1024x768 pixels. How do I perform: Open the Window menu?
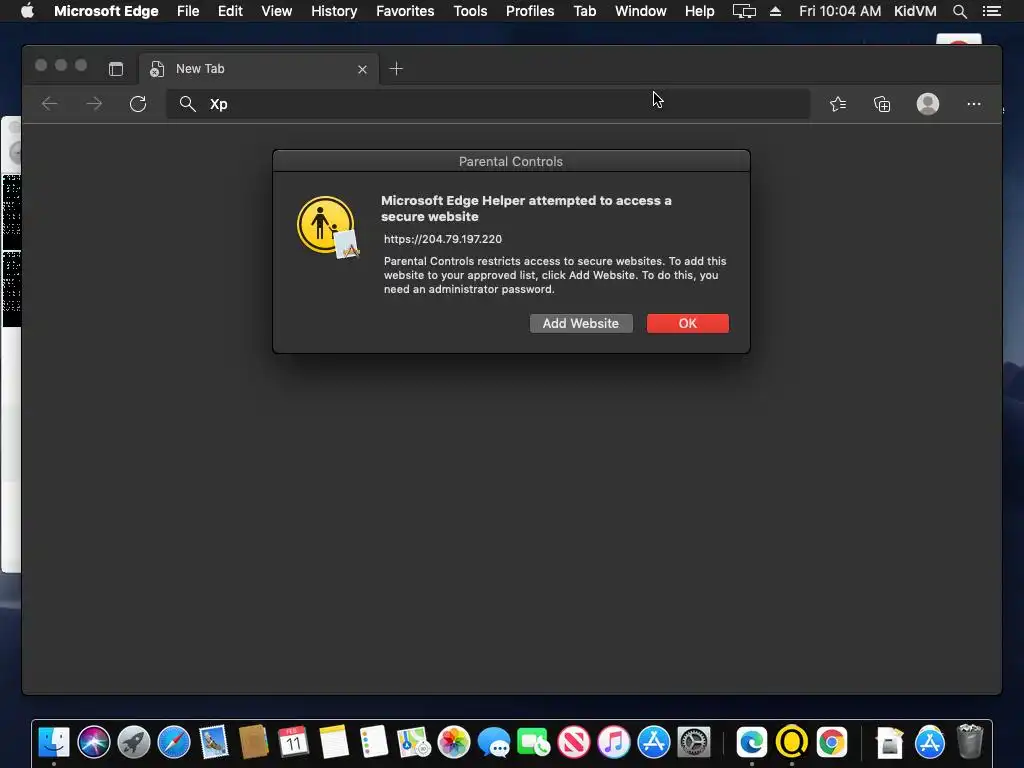coord(641,11)
